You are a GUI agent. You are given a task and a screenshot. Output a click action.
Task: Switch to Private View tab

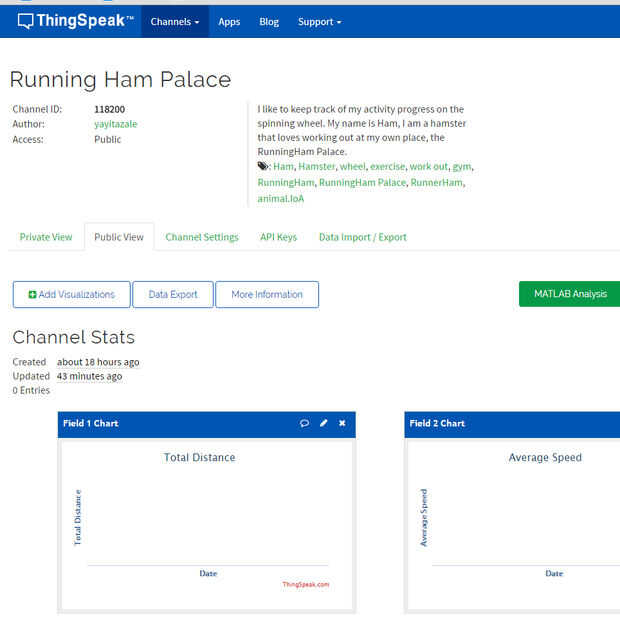(x=46, y=237)
